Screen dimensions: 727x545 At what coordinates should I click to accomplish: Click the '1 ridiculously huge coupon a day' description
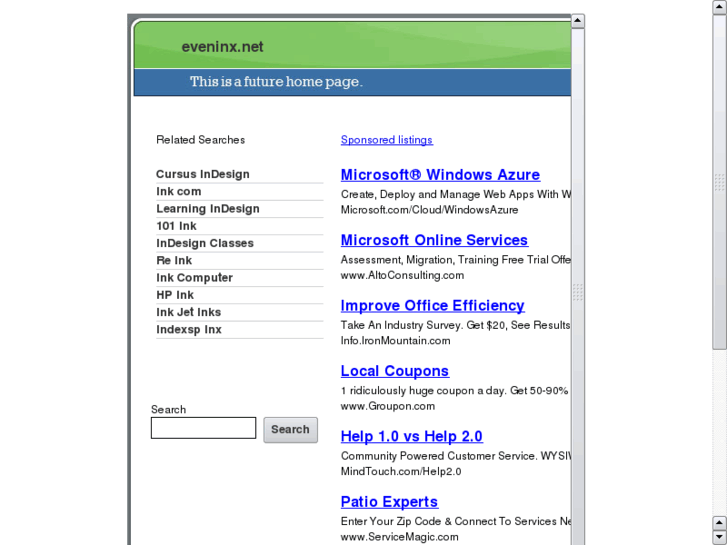point(454,391)
